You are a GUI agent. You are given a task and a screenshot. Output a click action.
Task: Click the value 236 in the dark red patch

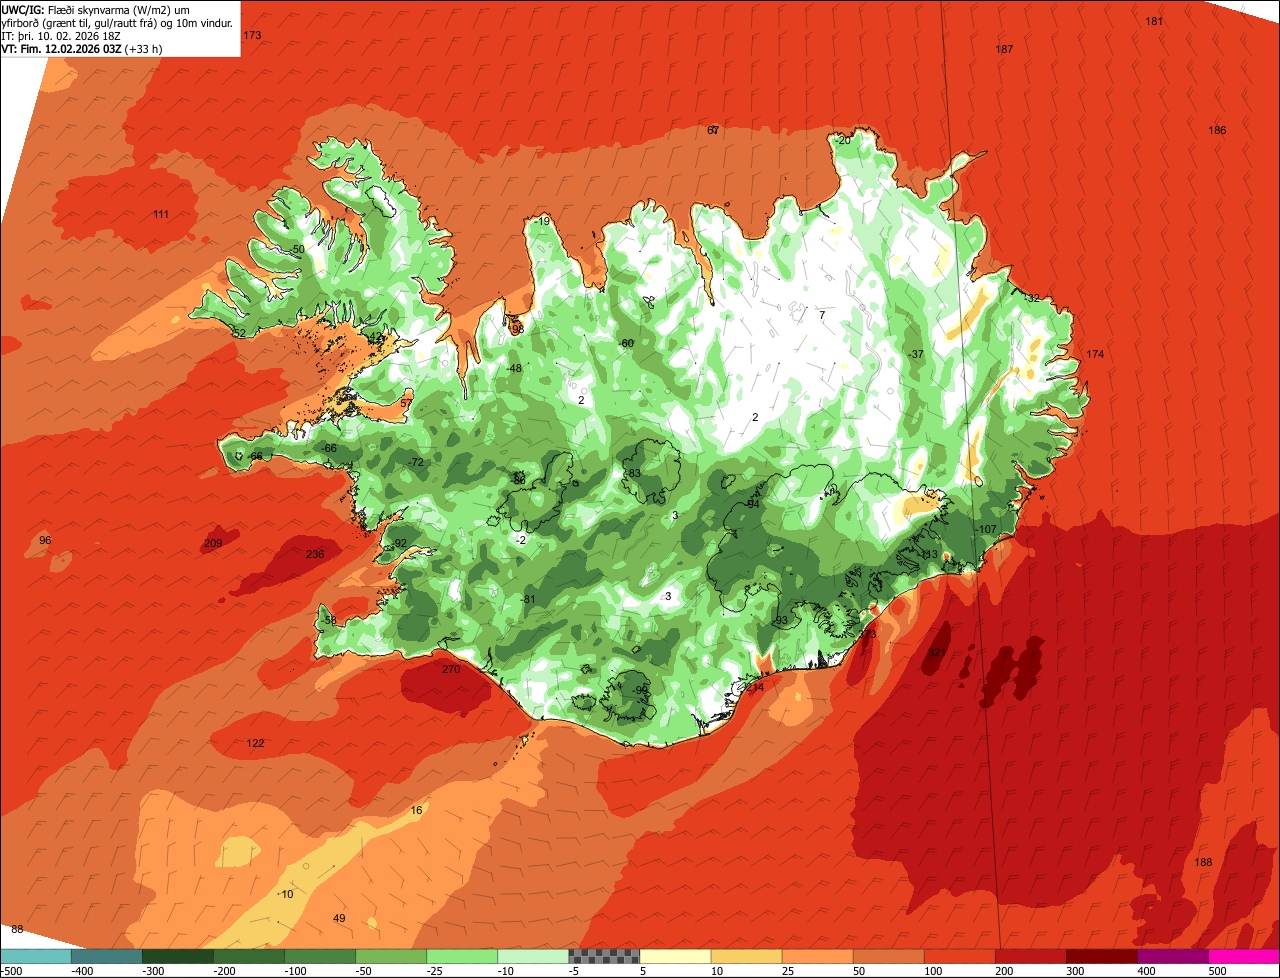point(315,554)
